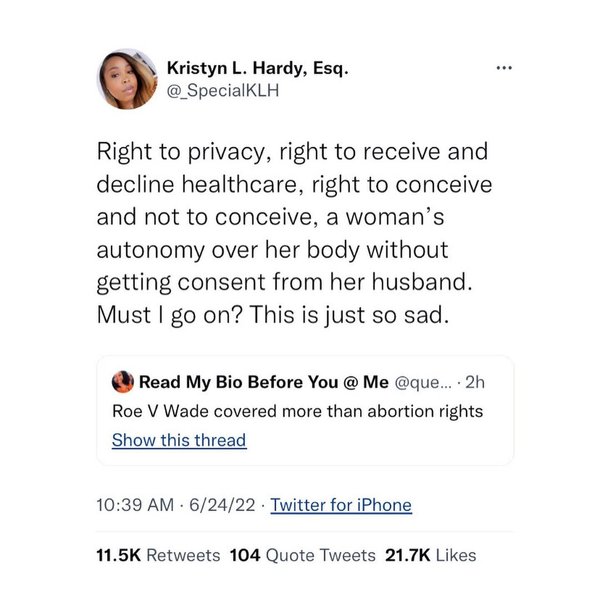Open the 'Show this thread' link
Image resolution: width=600 pixels, height=600 pixels.
click(179, 440)
